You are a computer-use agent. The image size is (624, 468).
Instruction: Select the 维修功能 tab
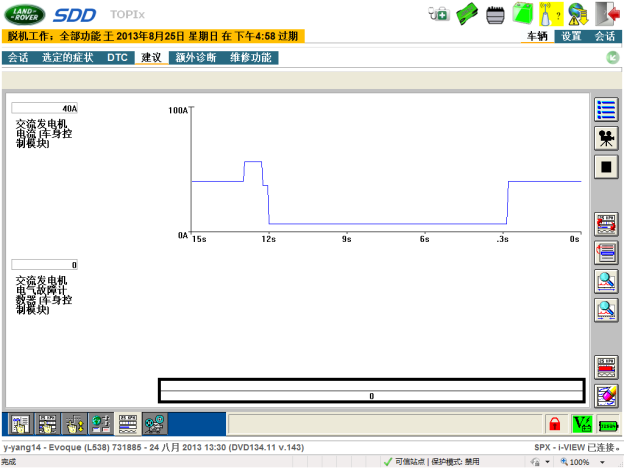[251, 58]
